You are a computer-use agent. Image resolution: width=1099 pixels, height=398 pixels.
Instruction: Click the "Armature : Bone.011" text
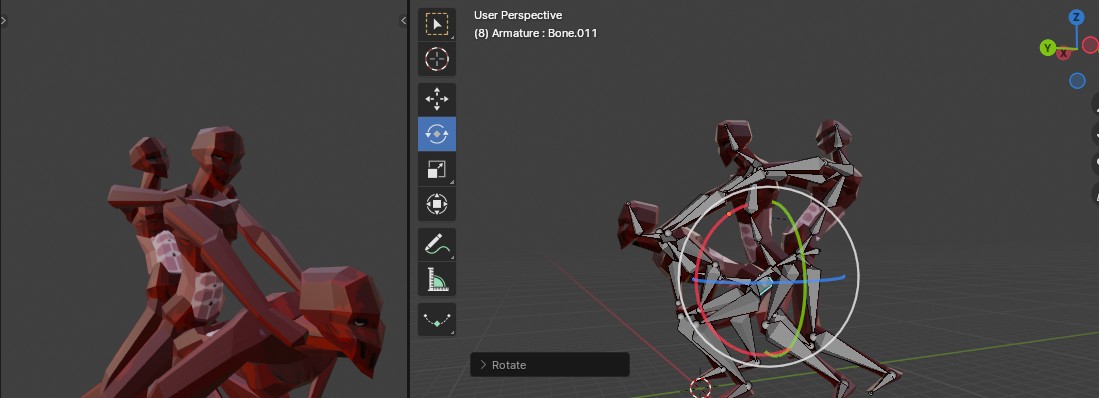point(545,33)
